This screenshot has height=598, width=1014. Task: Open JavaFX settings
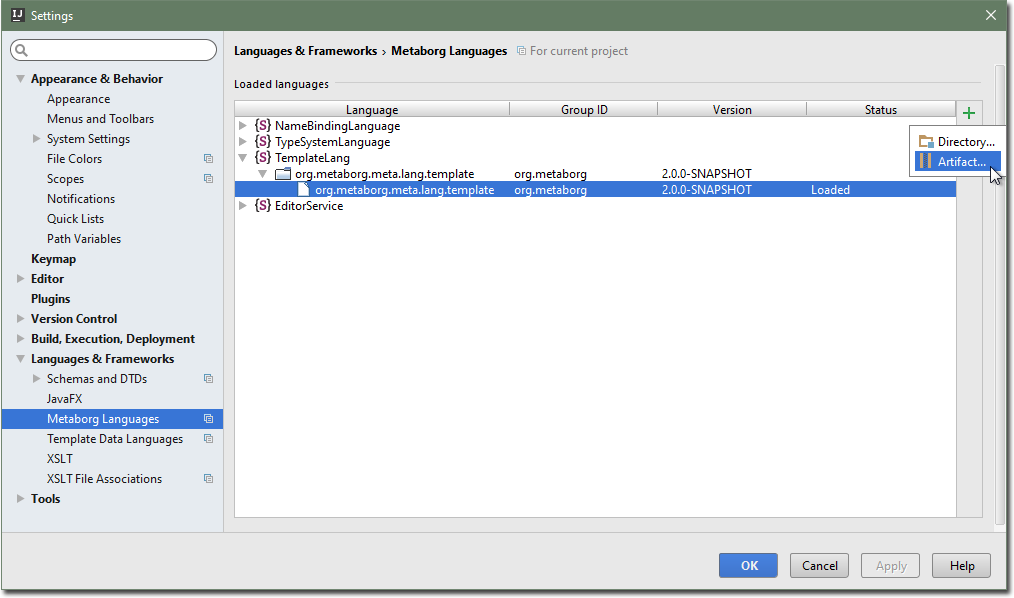coord(64,399)
